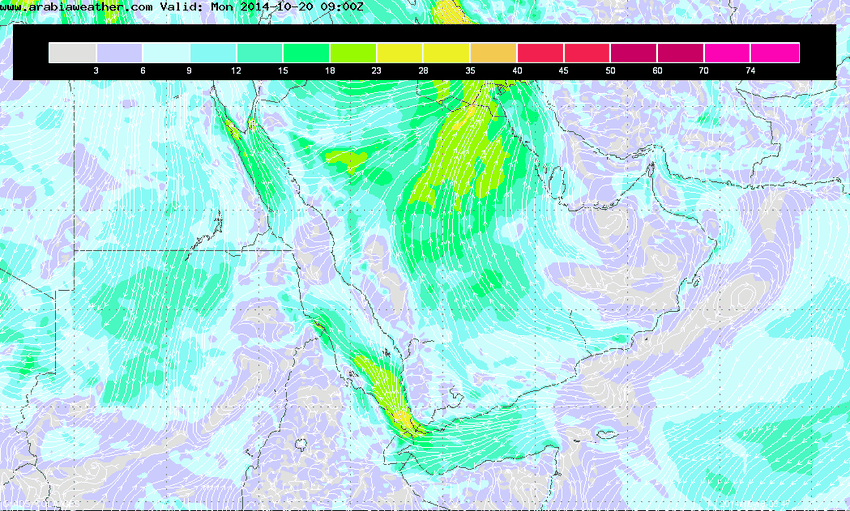The width and height of the screenshot is (850, 511).
Task: Click the orange swatch between 35 and 40
Action: click(x=494, y=52)
